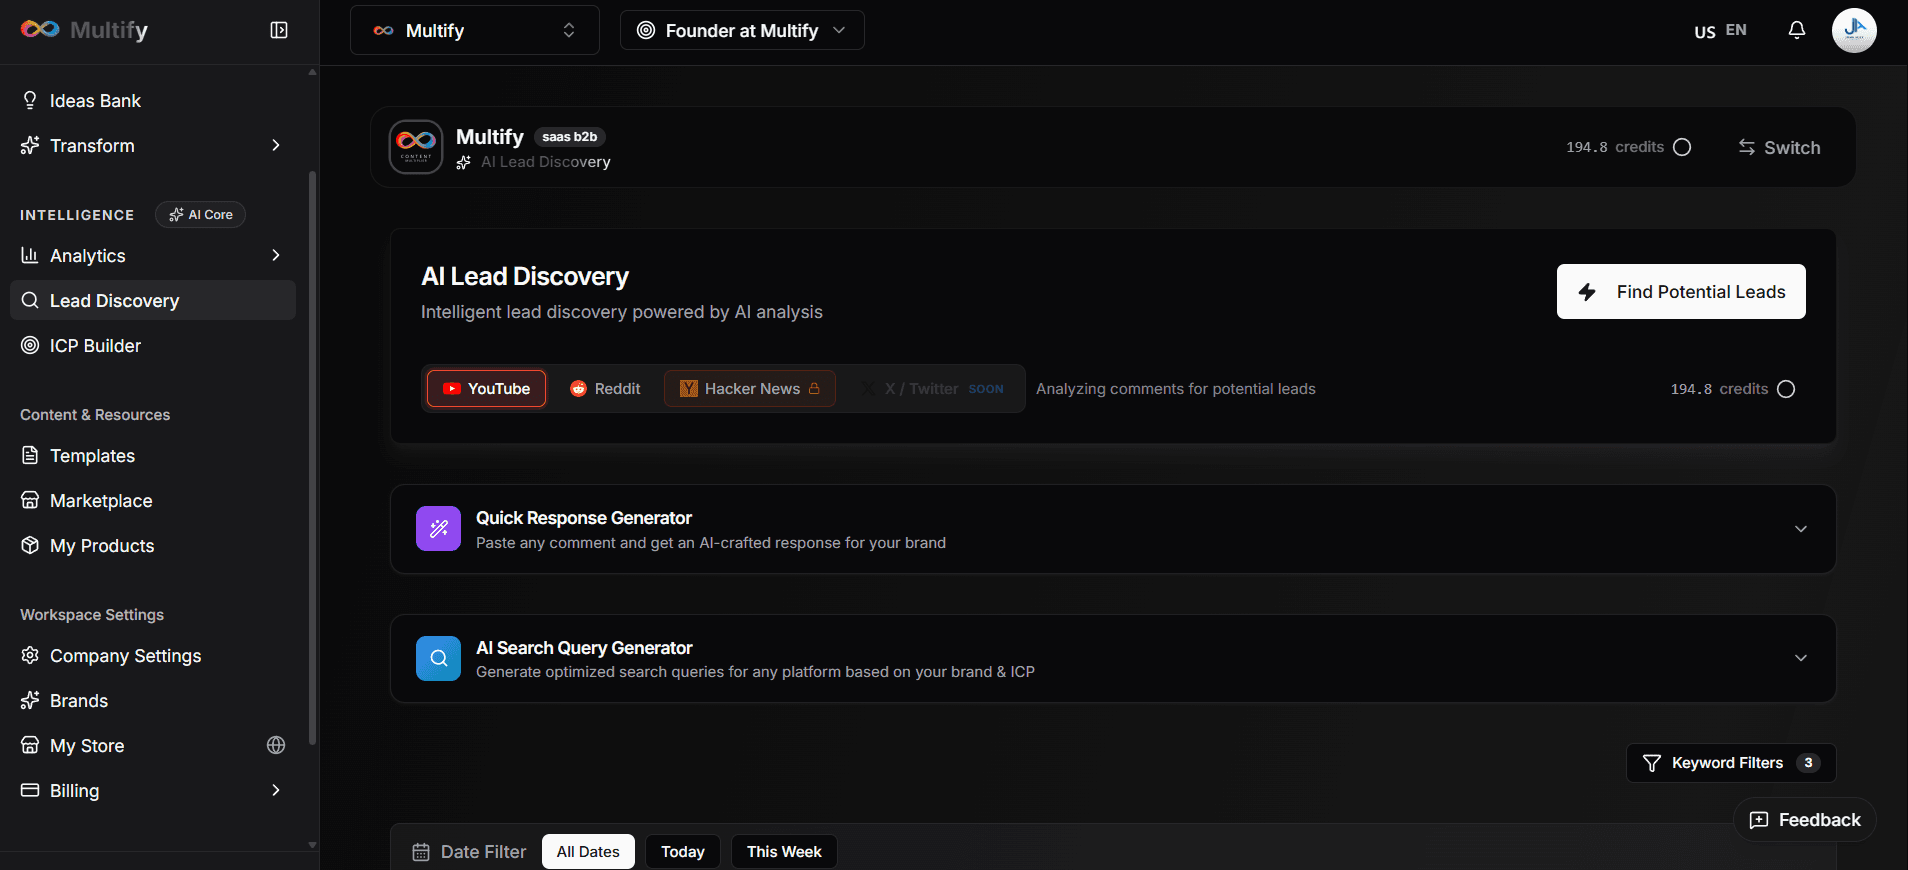Open Templates in the sidebar
The image size is (1908, 870).
click(153, 456)
